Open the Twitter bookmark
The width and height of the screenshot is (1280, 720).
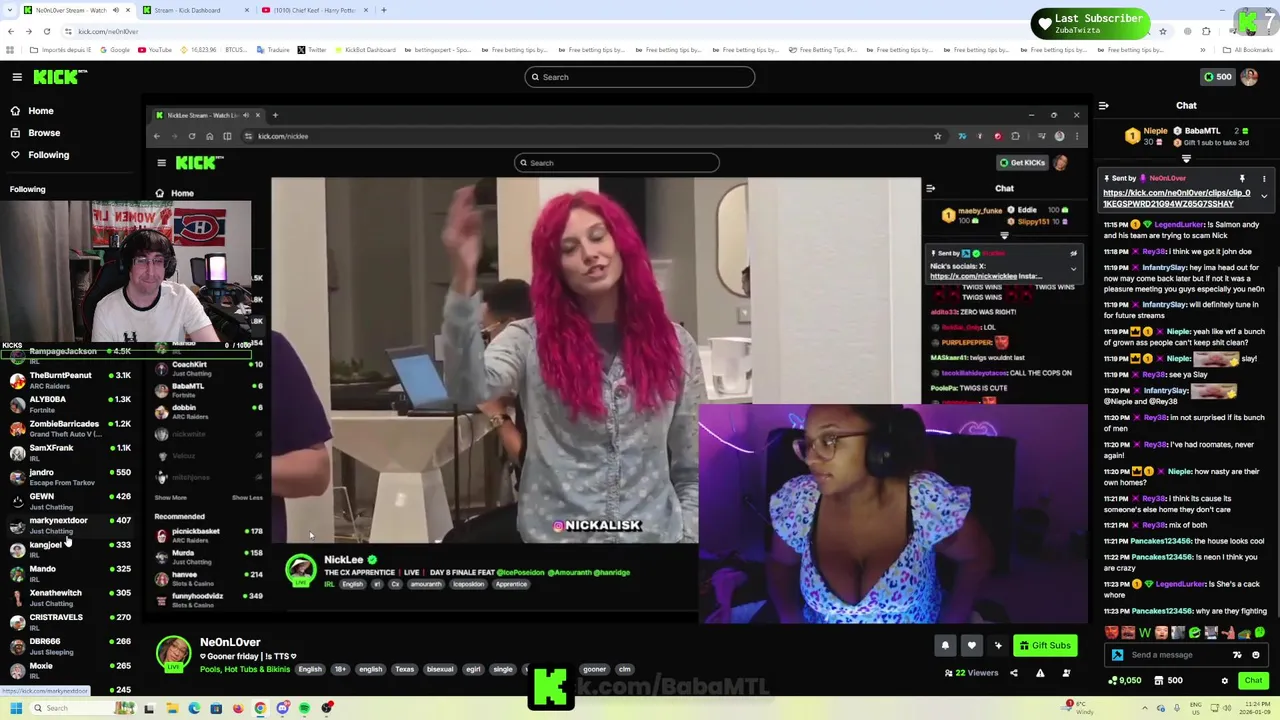[312, 50]
